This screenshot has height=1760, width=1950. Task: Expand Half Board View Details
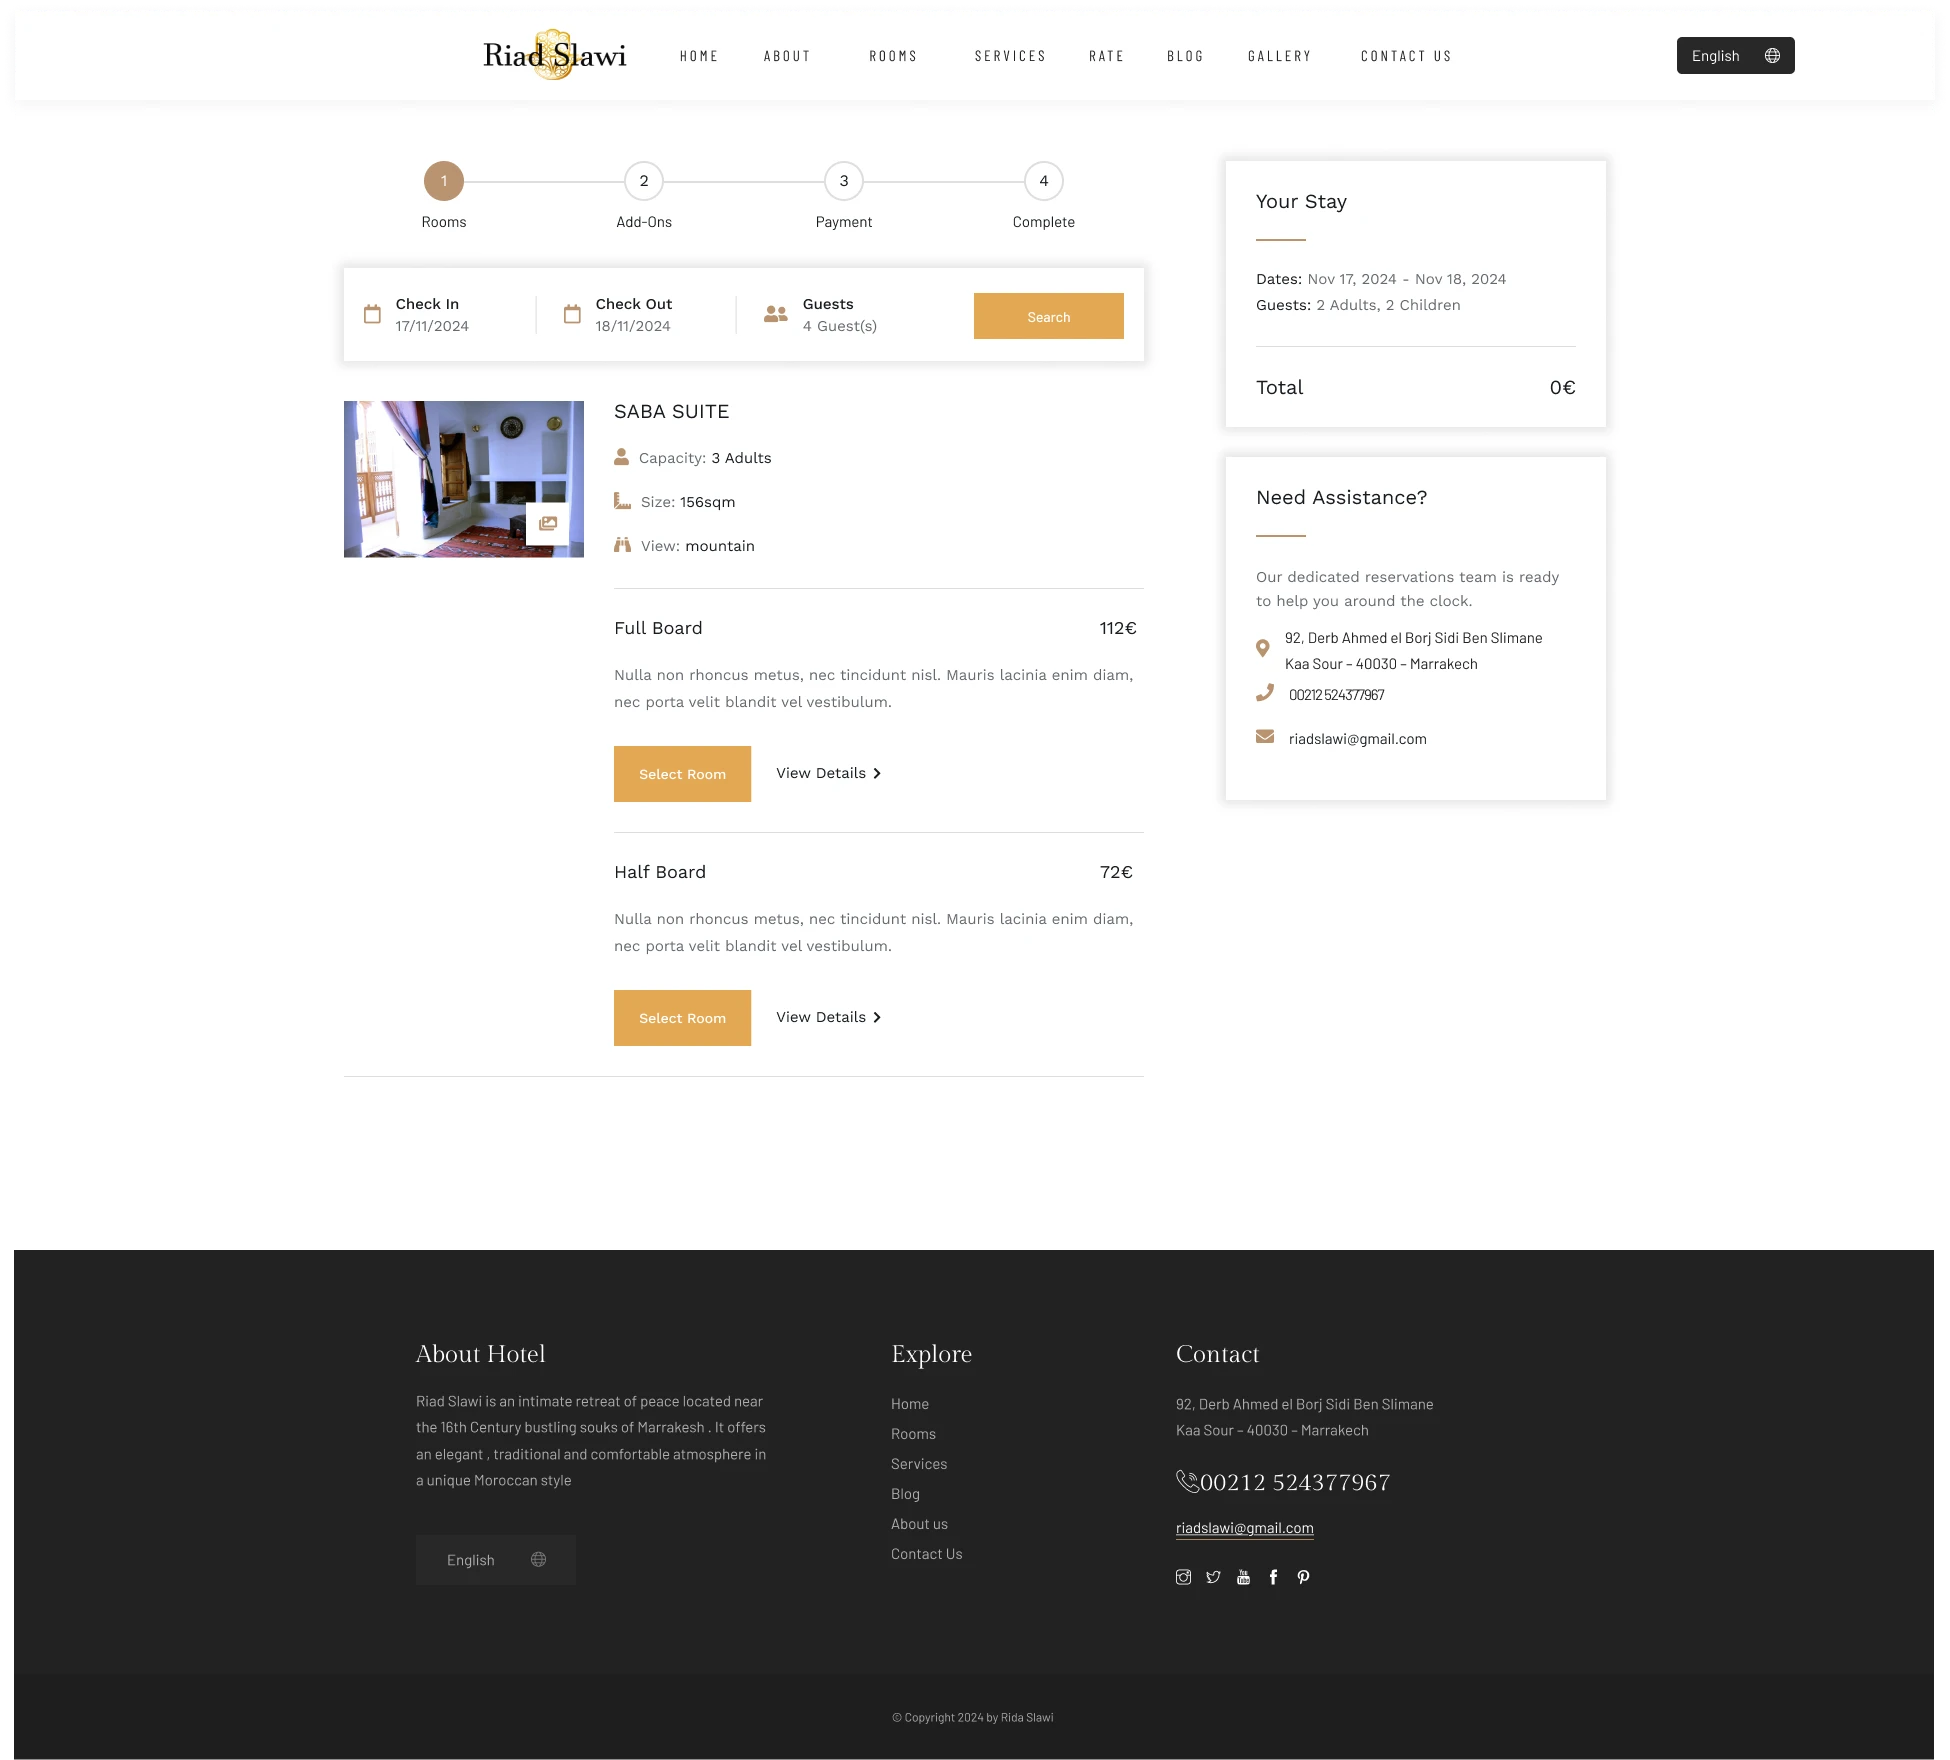coord(828,1017)
